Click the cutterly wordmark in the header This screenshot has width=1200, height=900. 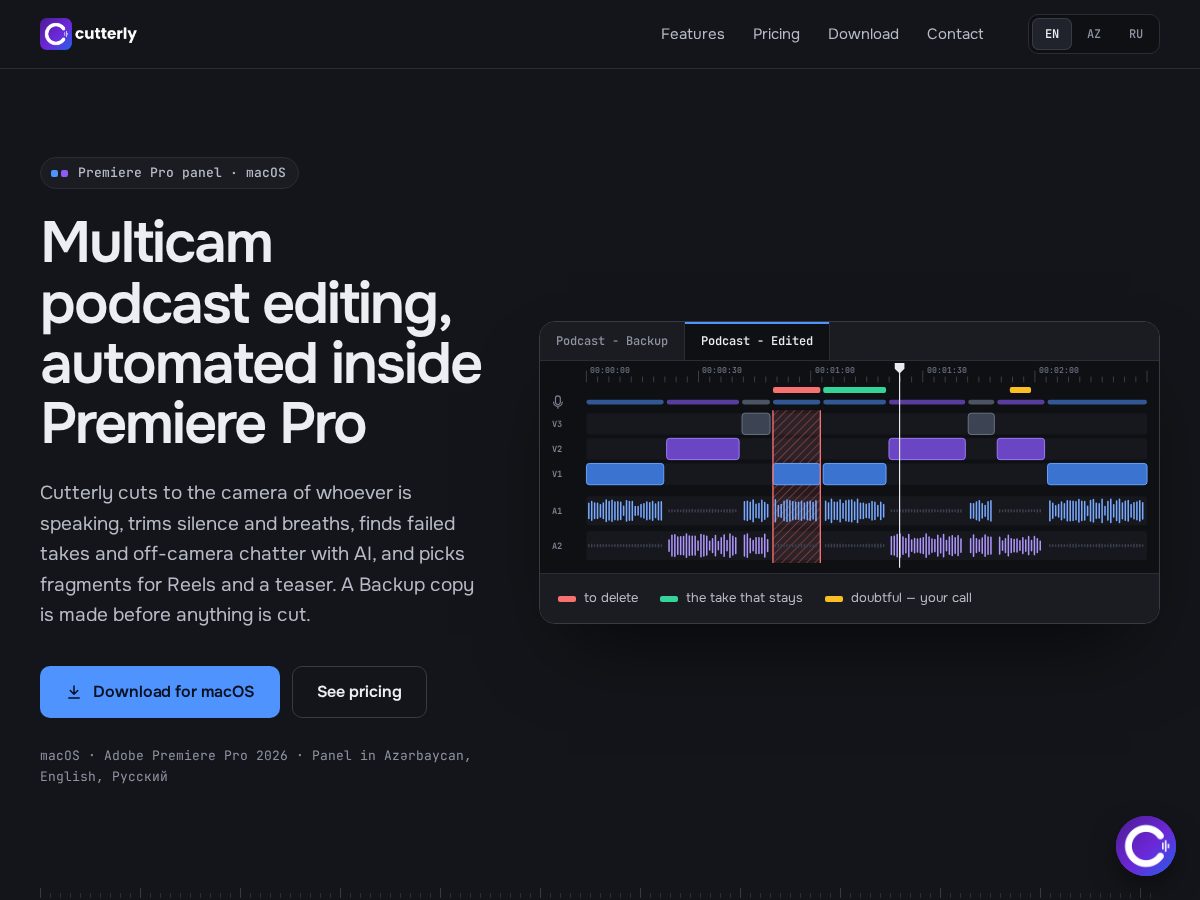point(106,34)
